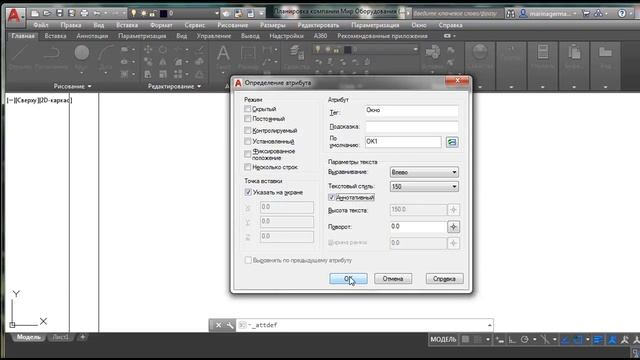The width and height of the screenshot is (640, 360).
Task: Toggle ortho mode in status bar
Action: (512, 339)
